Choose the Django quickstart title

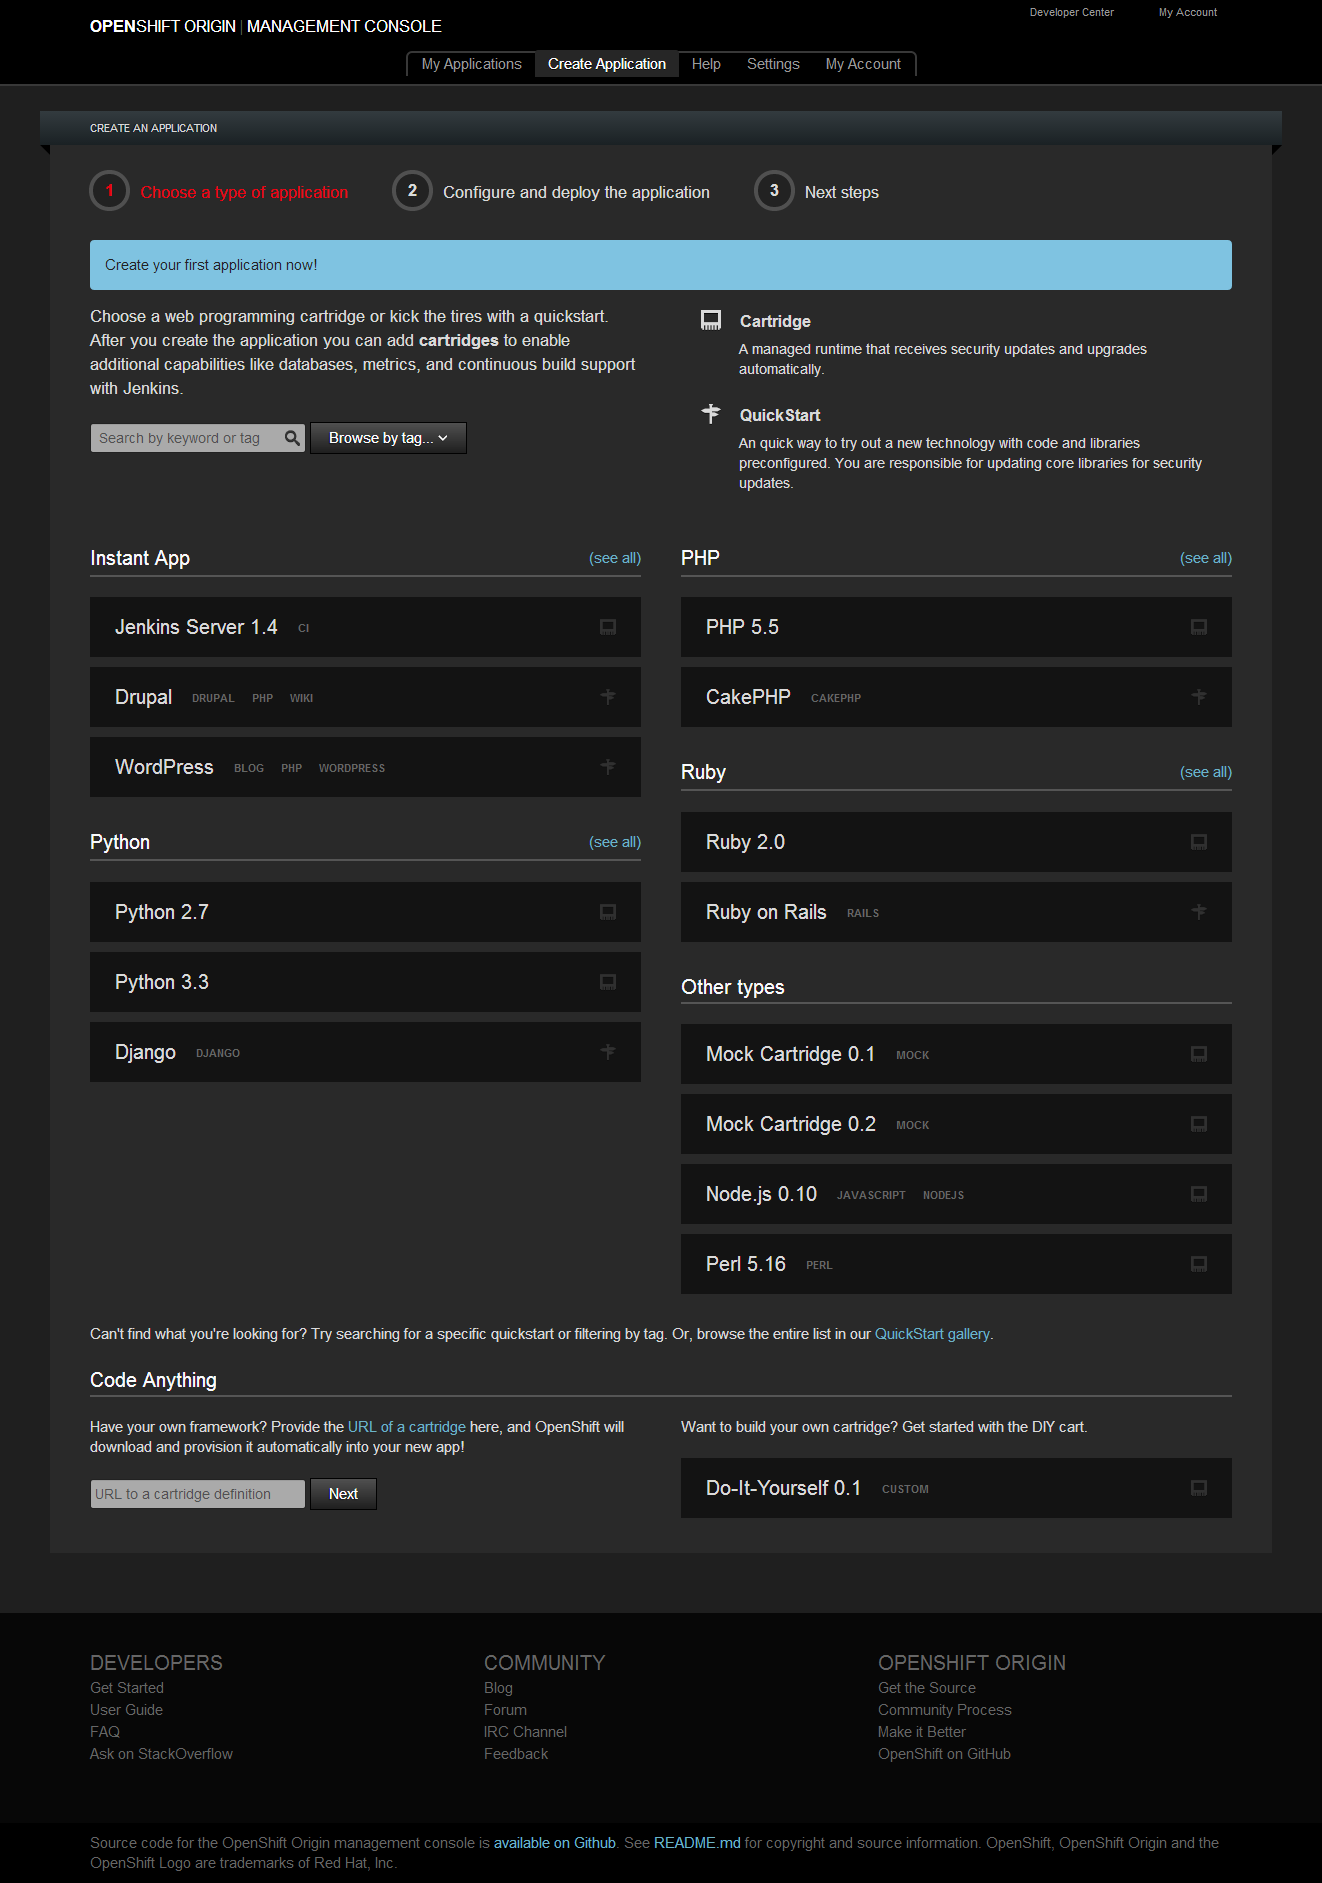(145, 1052)
